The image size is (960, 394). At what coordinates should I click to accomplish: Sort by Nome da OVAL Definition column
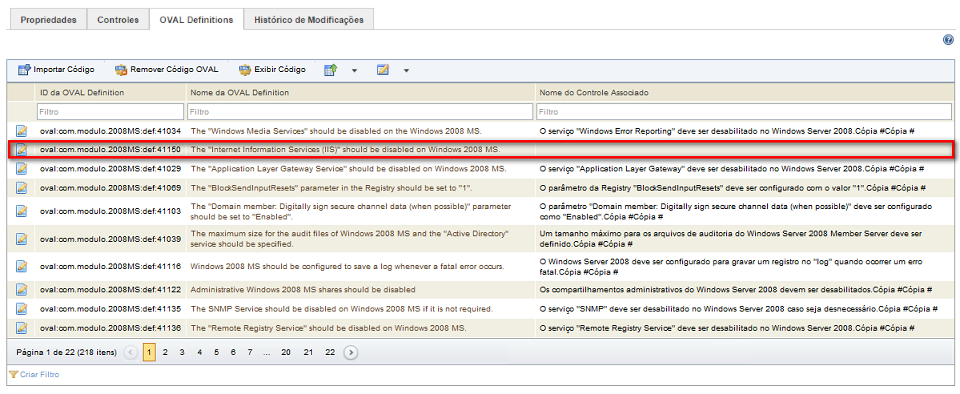point(239,92)
